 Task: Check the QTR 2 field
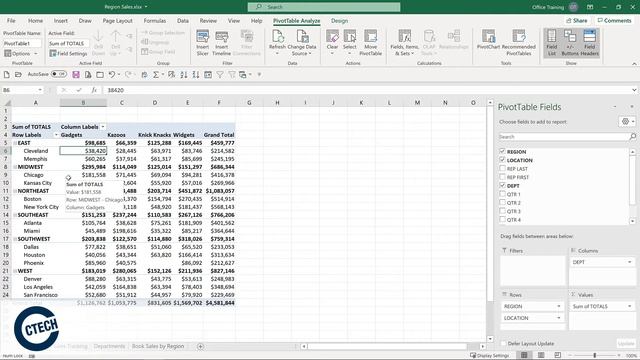[x=502, y=203]
